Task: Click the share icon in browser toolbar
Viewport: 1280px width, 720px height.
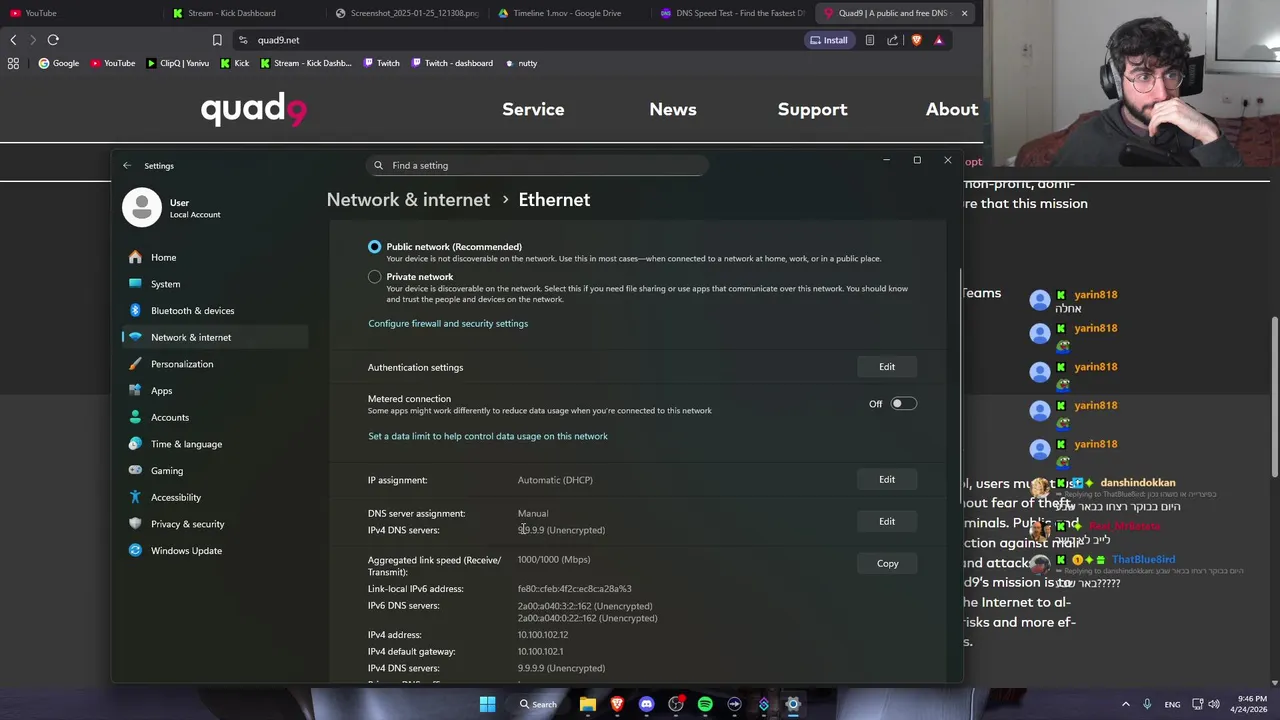Action: click(x=893, y=40)
